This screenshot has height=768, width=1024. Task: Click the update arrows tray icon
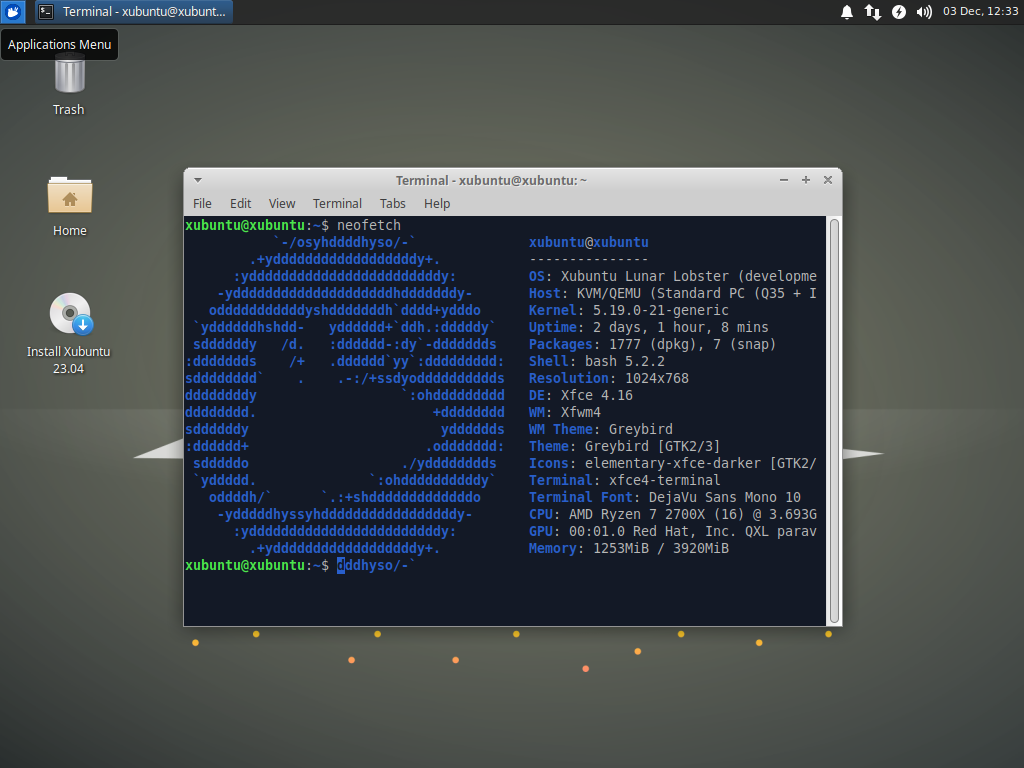pos(872,12)
